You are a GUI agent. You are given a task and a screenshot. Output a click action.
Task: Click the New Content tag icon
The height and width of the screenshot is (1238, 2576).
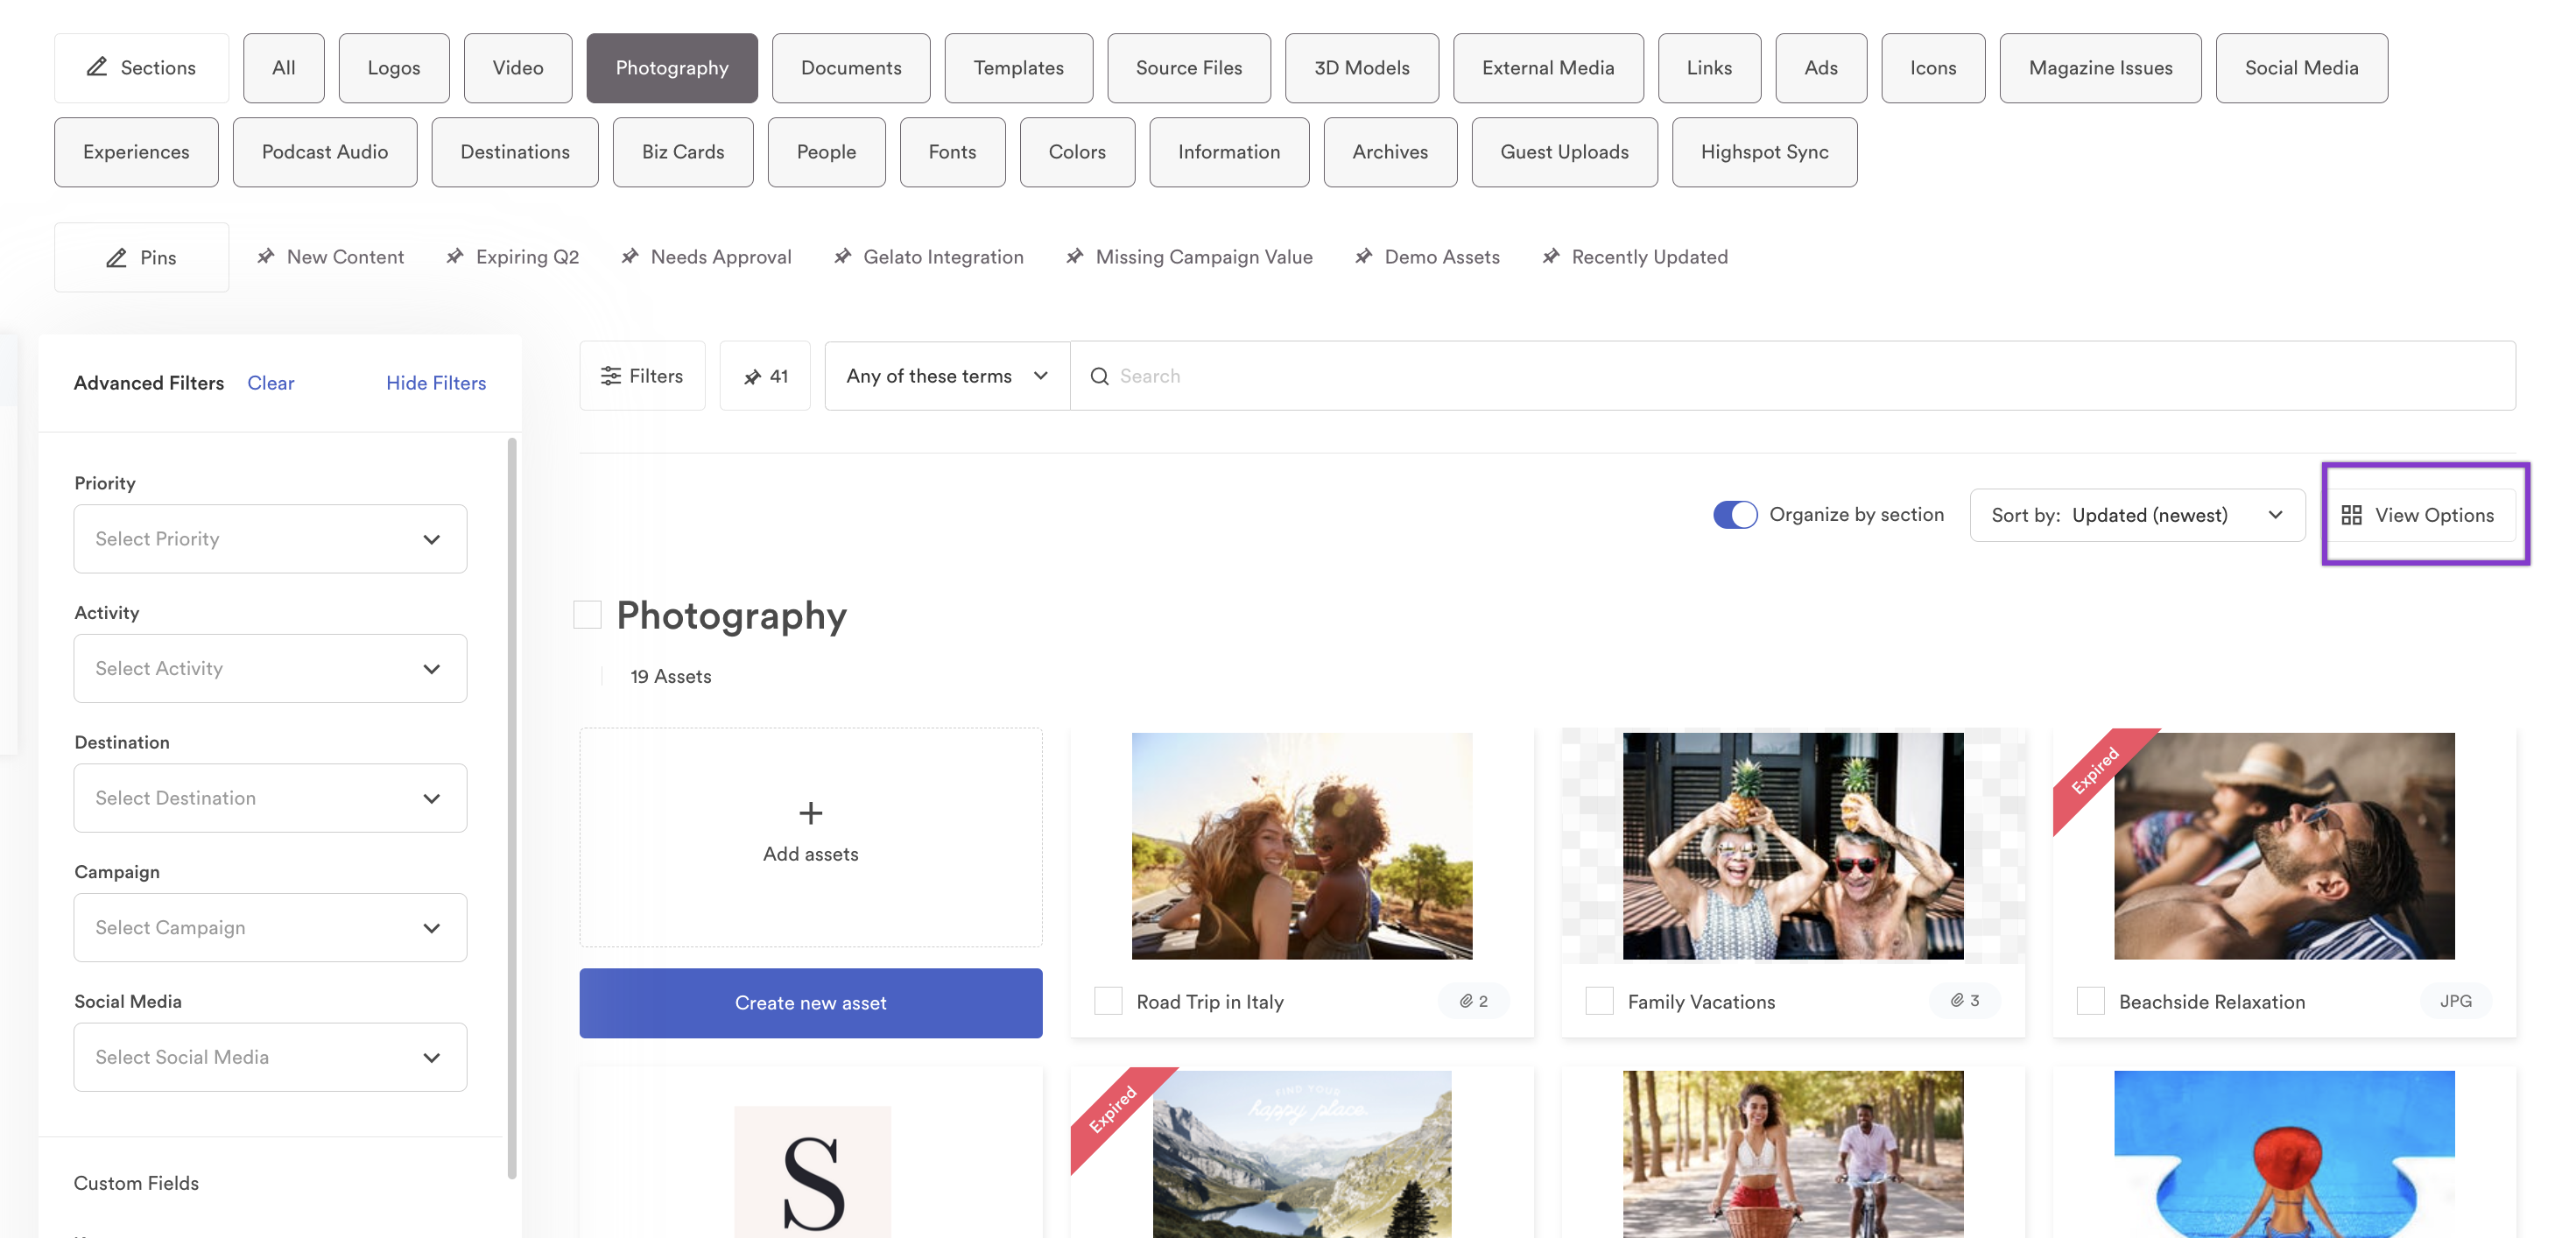click(x=263, y=257)
